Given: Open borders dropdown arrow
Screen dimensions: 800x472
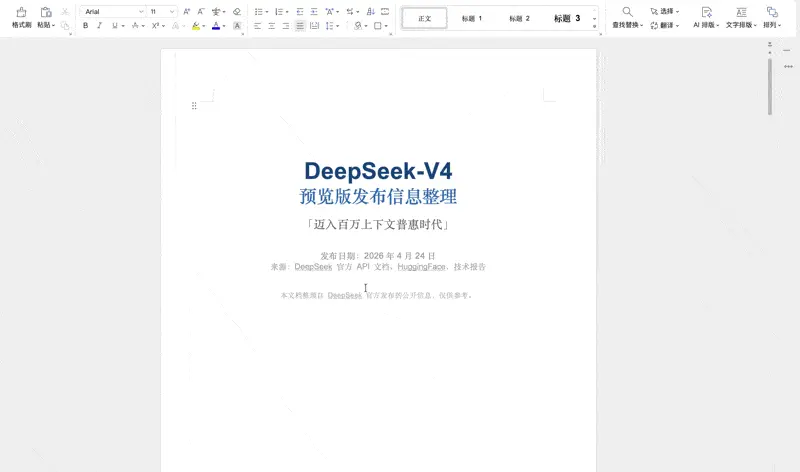Looking at the screenshot, I should [386, 26].
